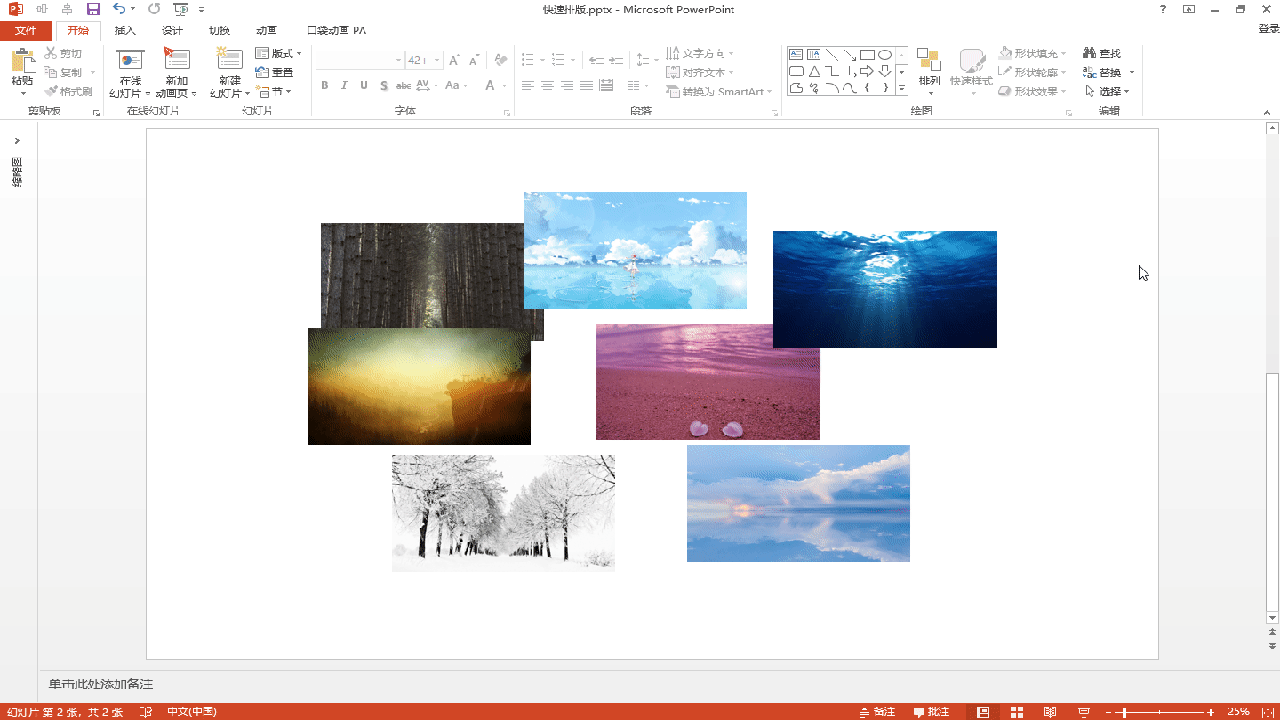Open the Section (节) dropdown

[274, 91]
